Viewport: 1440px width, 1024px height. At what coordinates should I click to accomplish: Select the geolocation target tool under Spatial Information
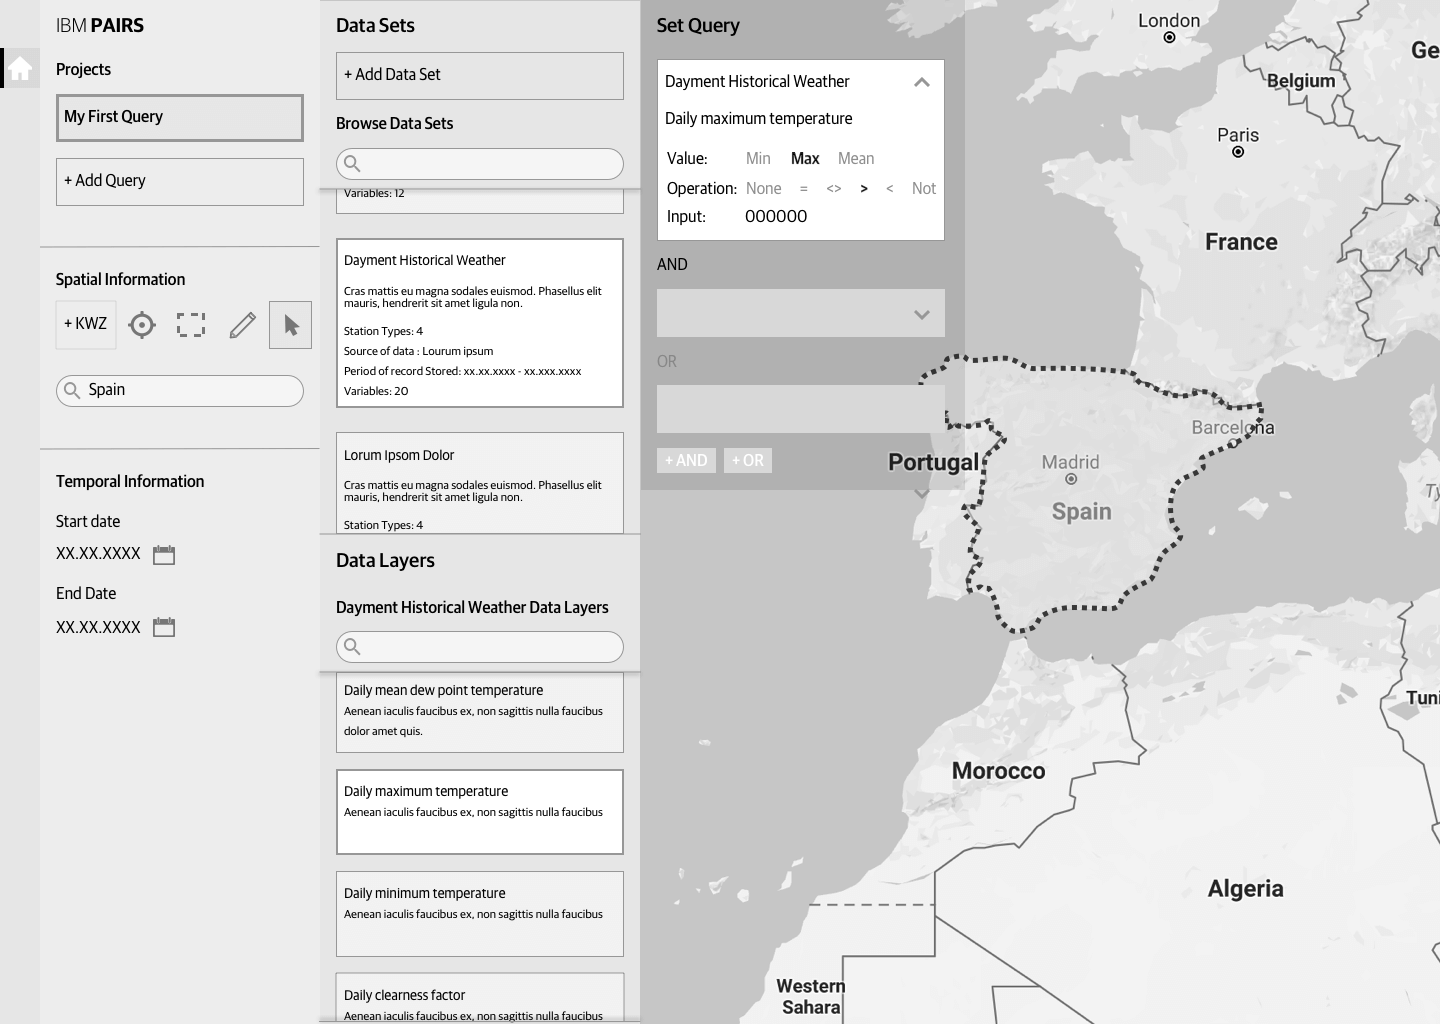[141, 325]
